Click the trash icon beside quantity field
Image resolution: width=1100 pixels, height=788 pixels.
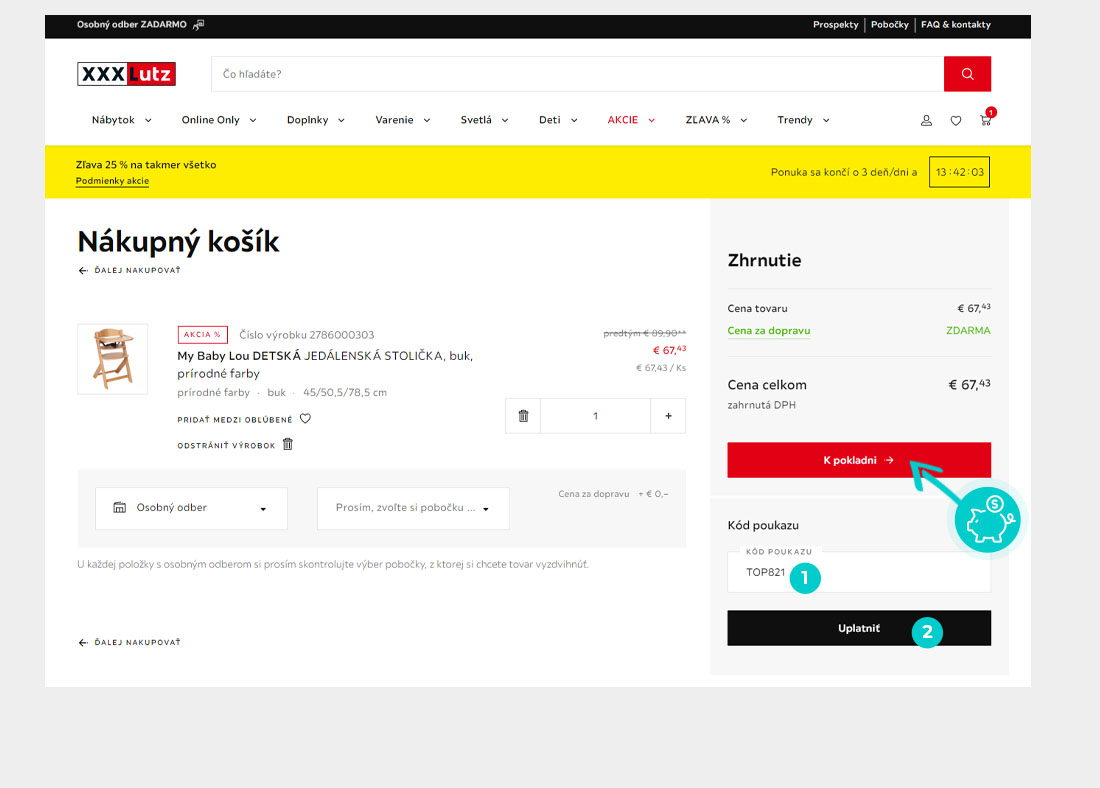tap(523, 416)
